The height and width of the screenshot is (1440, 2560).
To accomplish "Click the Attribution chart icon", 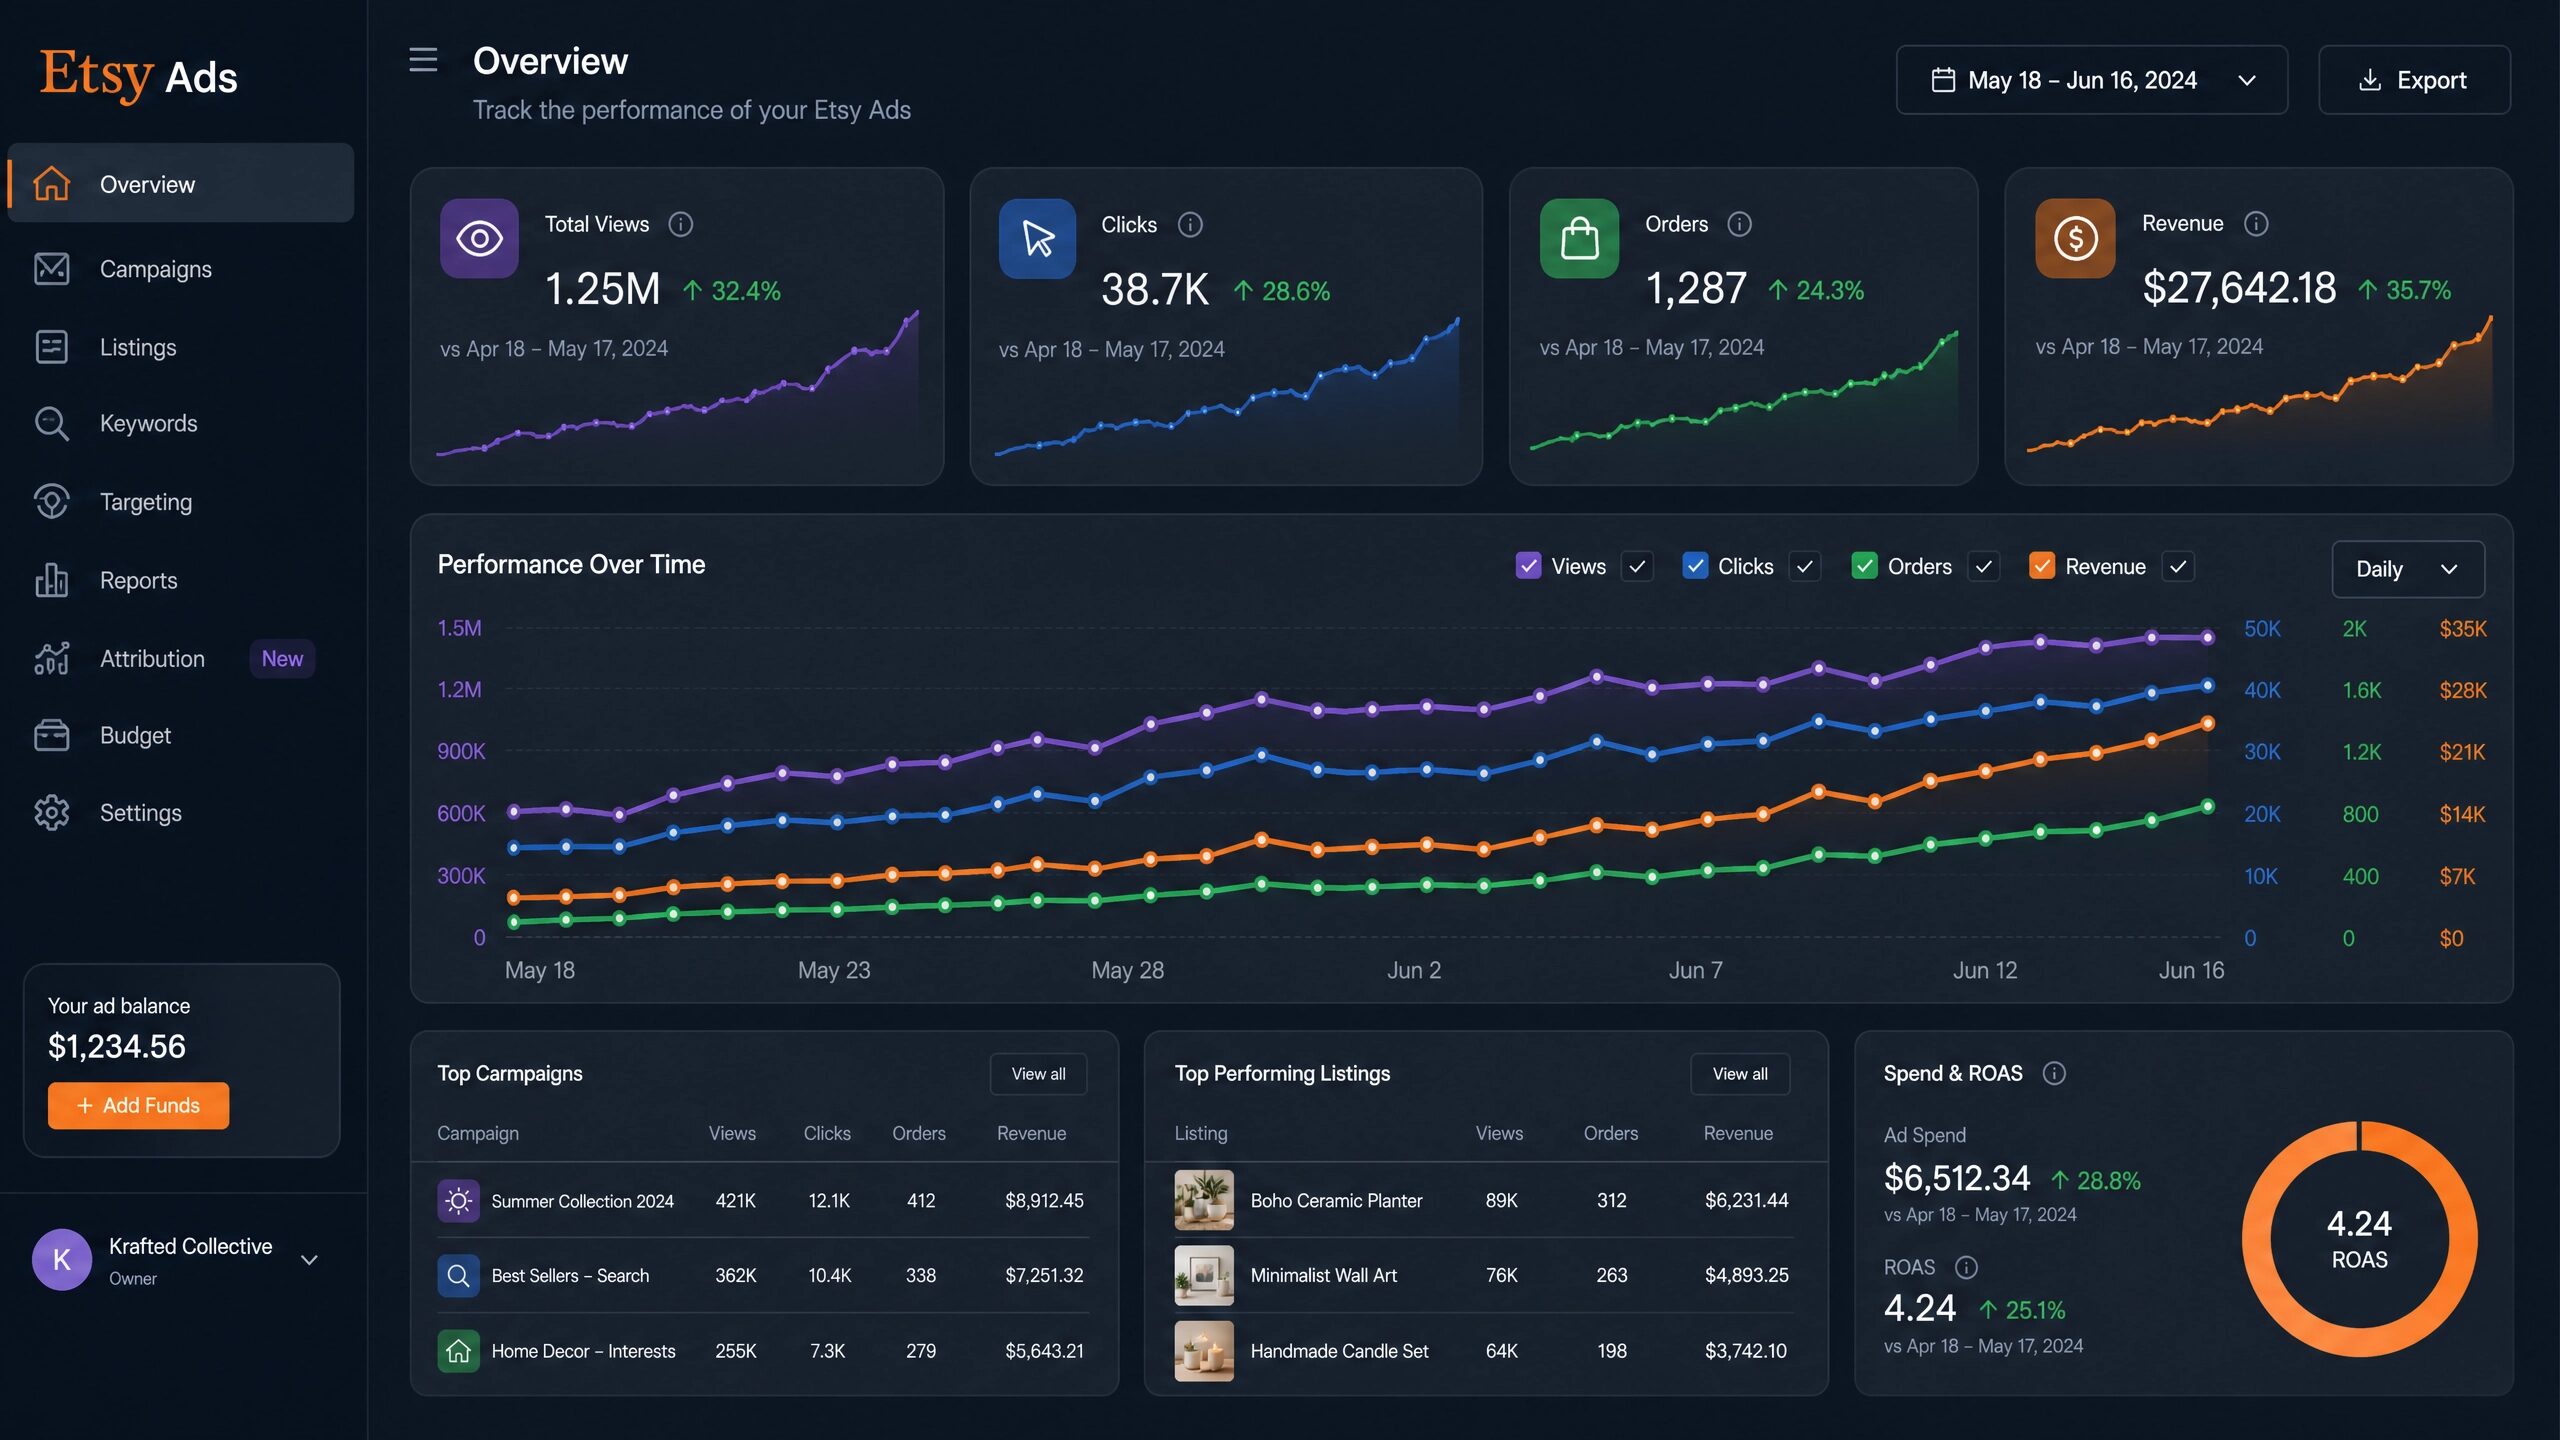I will pos(51,658).
